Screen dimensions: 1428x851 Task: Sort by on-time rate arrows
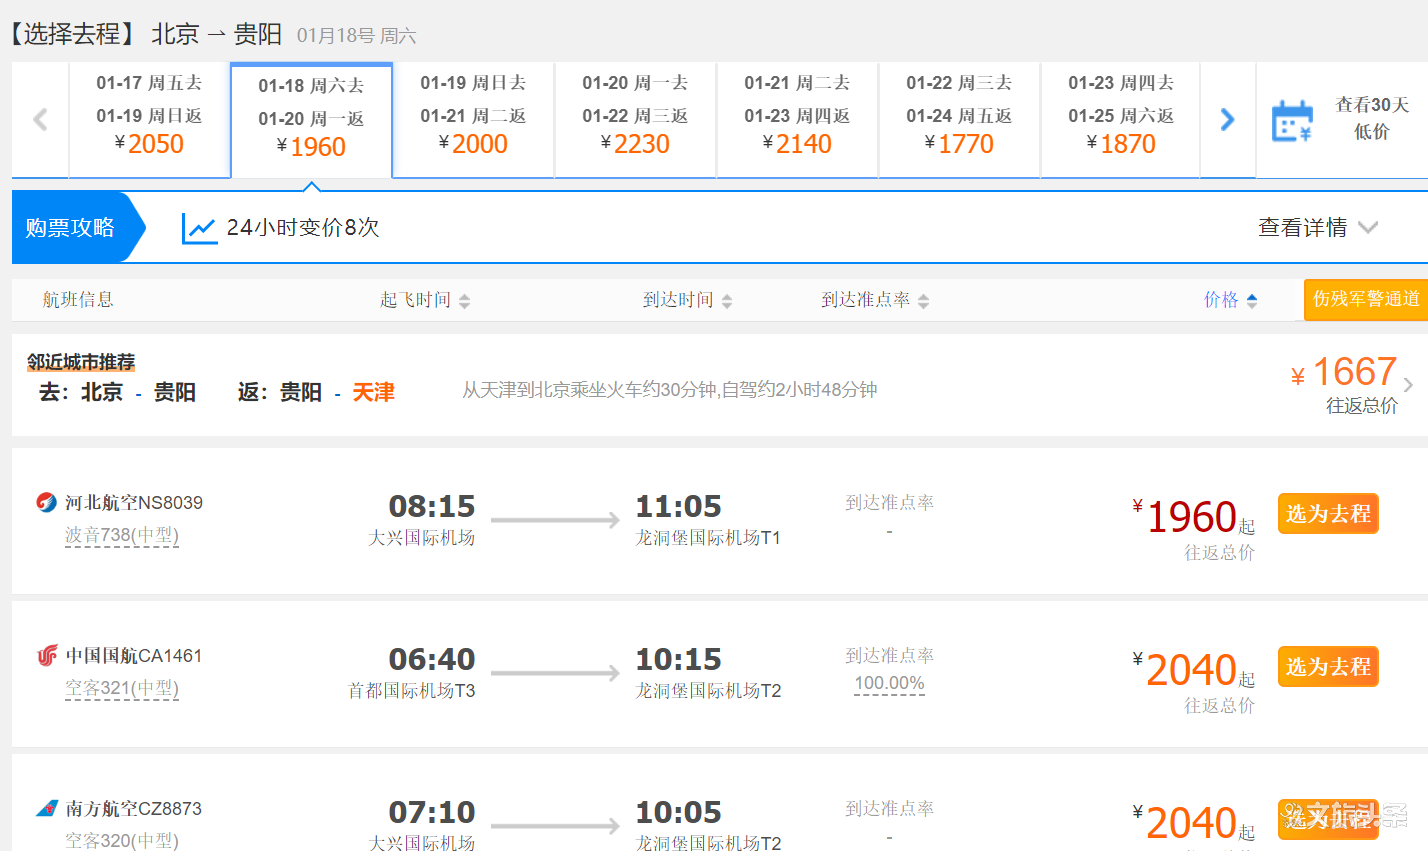(923, 301)
